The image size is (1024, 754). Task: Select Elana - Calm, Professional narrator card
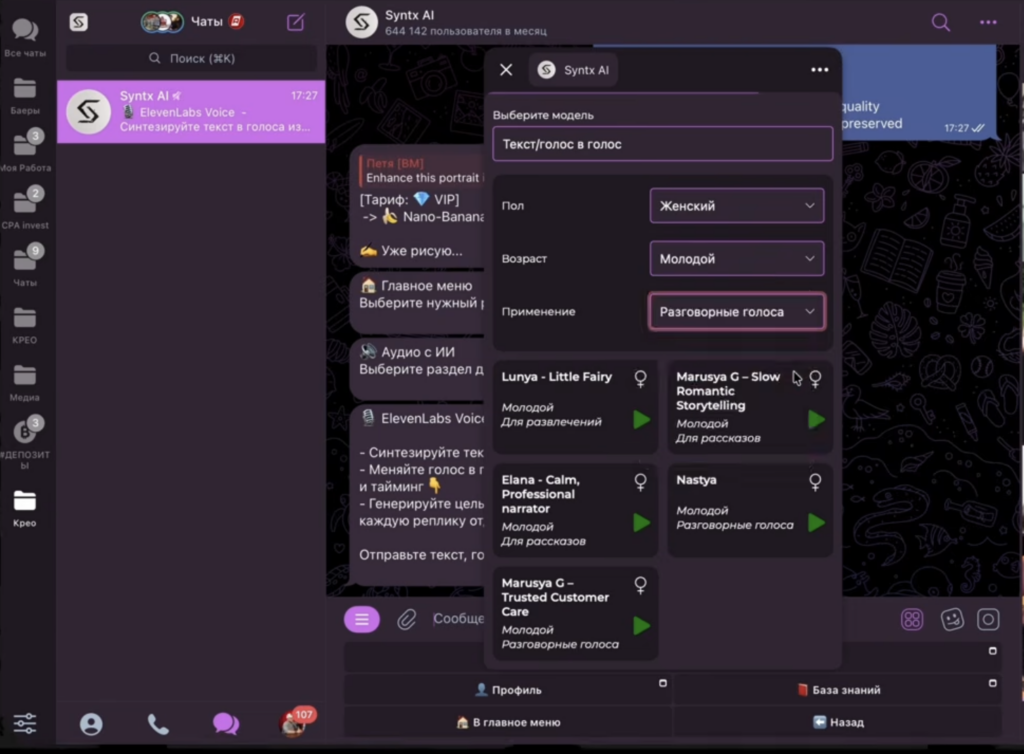[575, 510]
